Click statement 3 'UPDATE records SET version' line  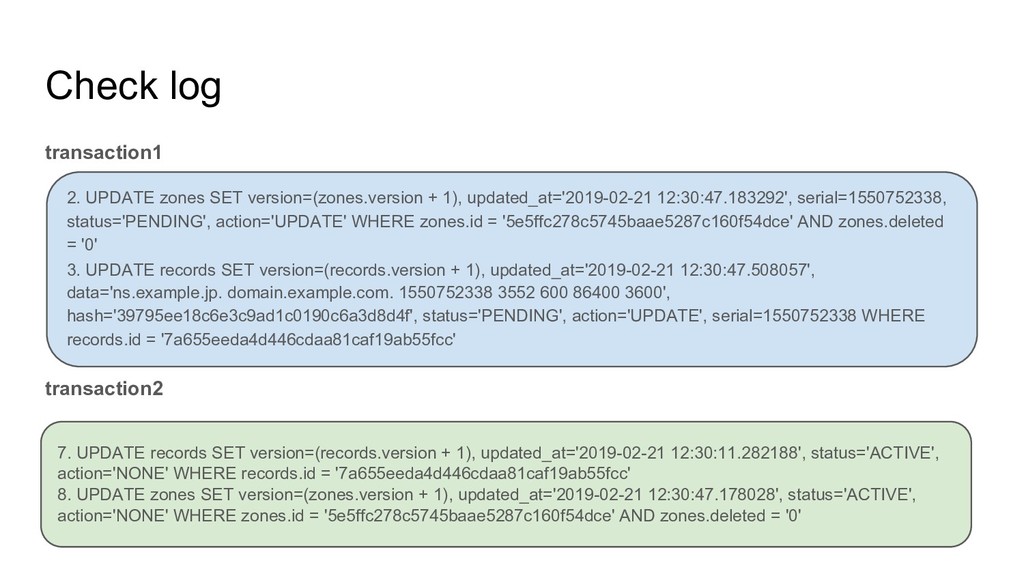click(x=496, y=304)
